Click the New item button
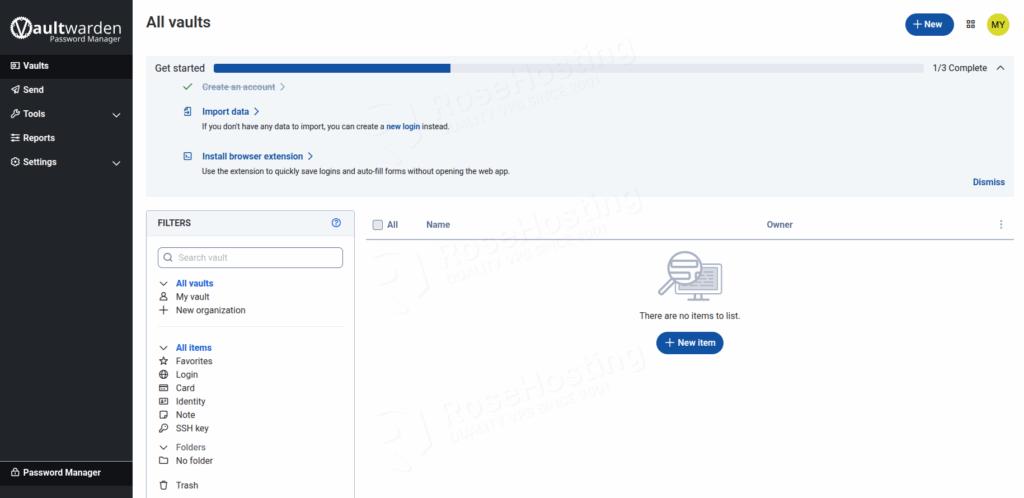Viewport: 1024px width, 498px height. click(x=689, y=342)
